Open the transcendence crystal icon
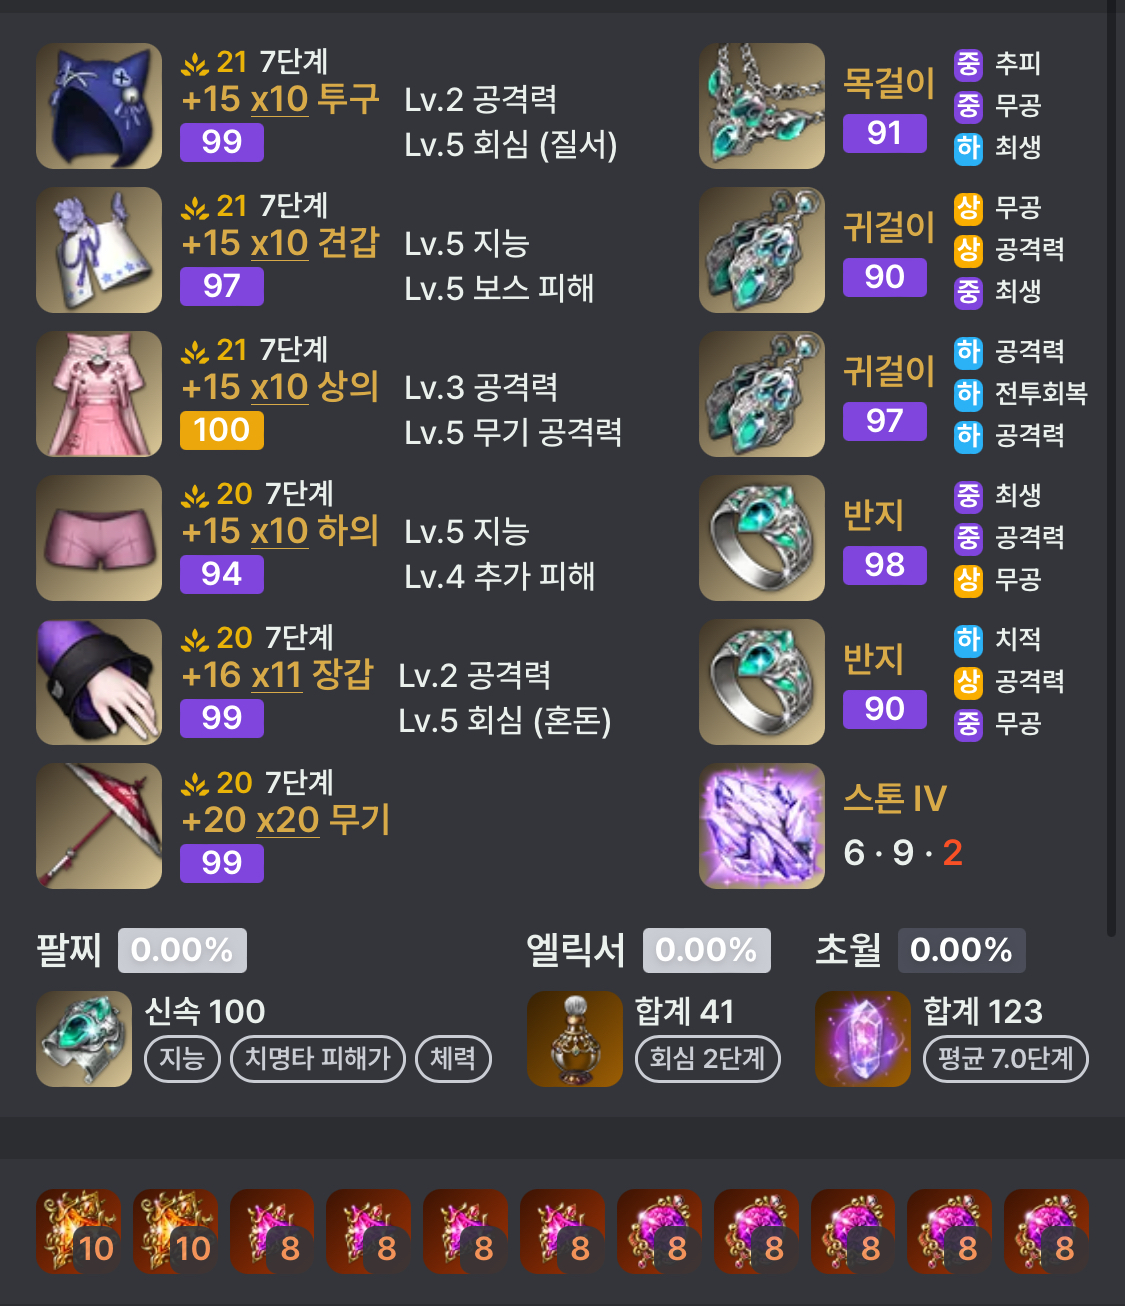Image resolution: width=1125 pixels, height=1306 pixels. (x=863, y=1039)
